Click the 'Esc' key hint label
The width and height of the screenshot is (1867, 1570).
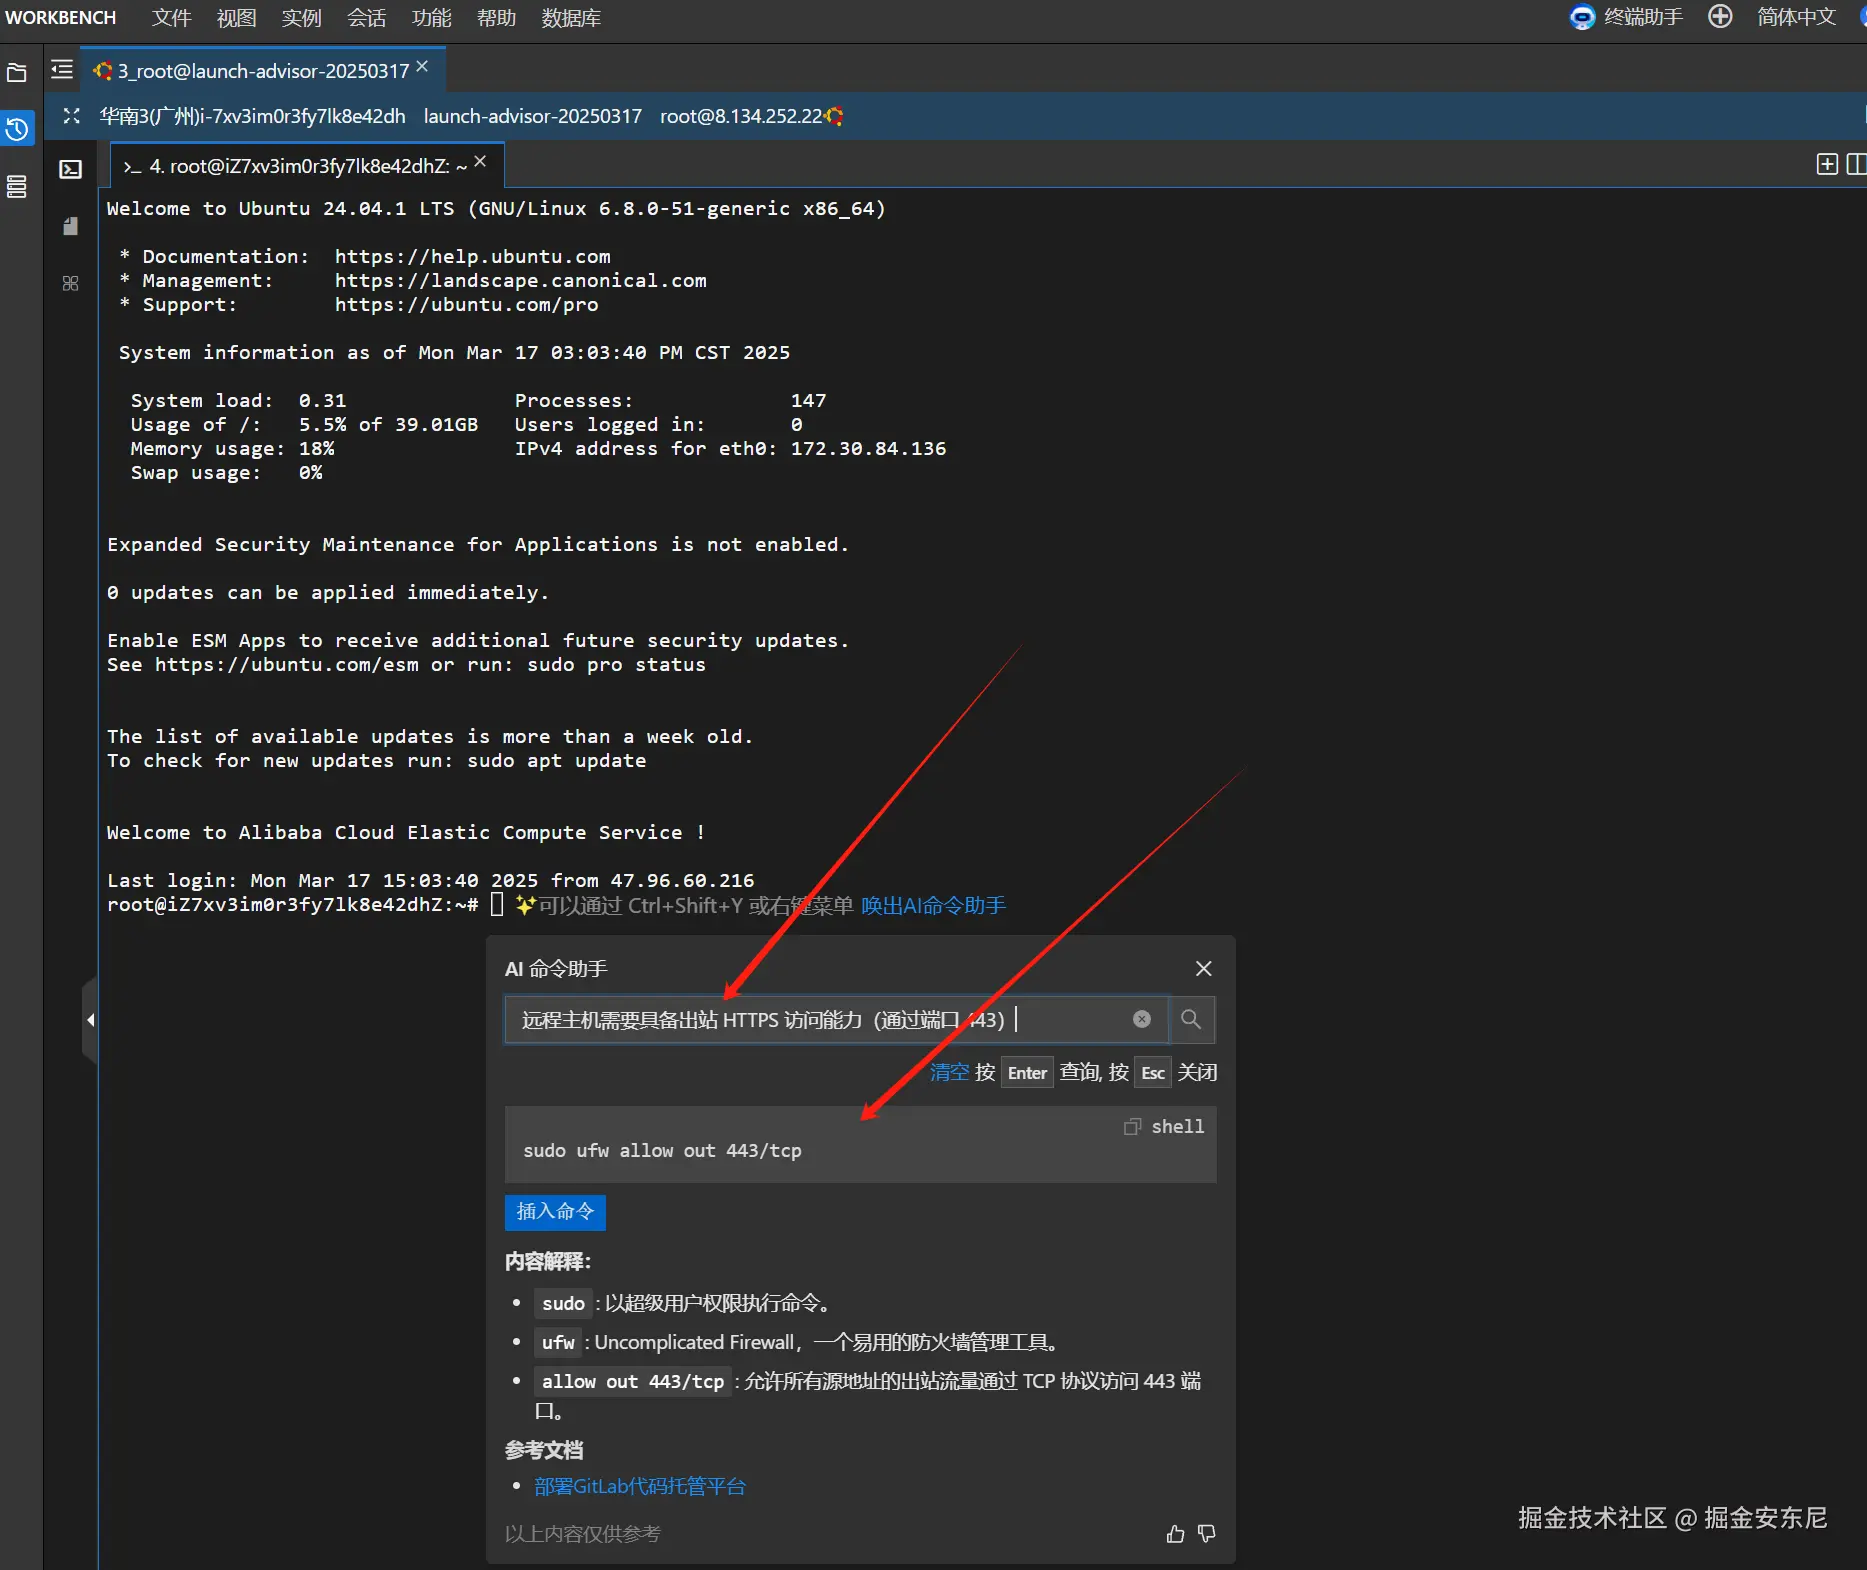[x=1153, y=1073]
